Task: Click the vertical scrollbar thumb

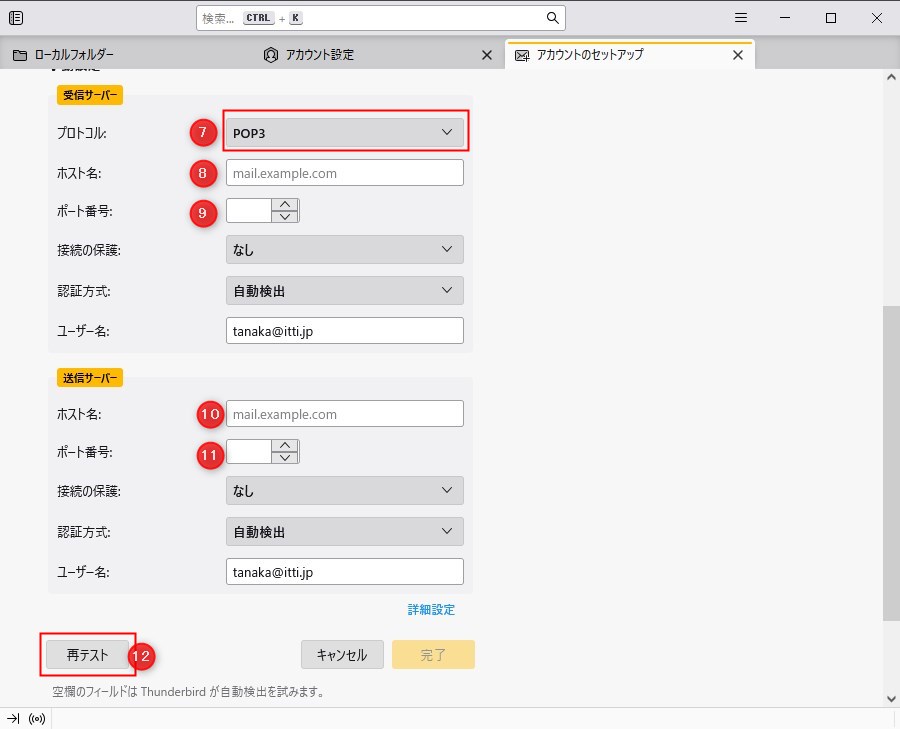Action: coord(891,463)
